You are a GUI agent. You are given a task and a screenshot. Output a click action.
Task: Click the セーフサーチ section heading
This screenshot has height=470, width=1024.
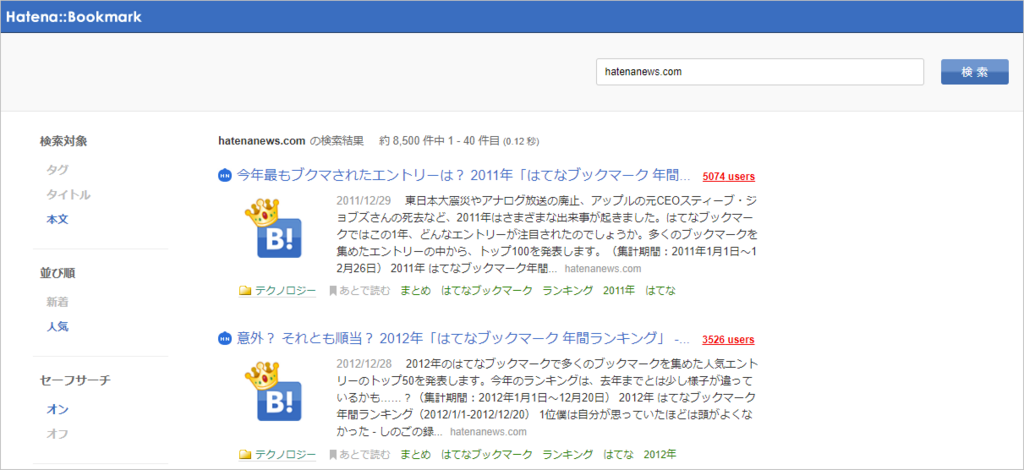click(75, 380)
